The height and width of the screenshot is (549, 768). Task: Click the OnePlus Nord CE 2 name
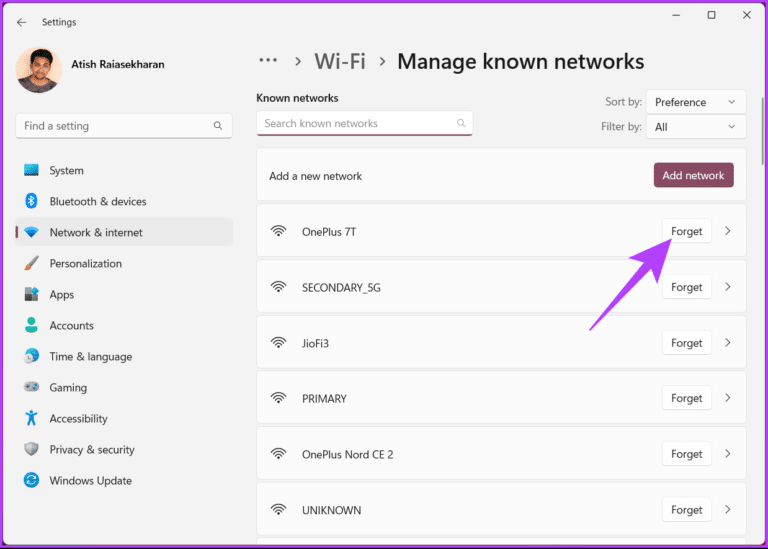[x=347, y=454]
